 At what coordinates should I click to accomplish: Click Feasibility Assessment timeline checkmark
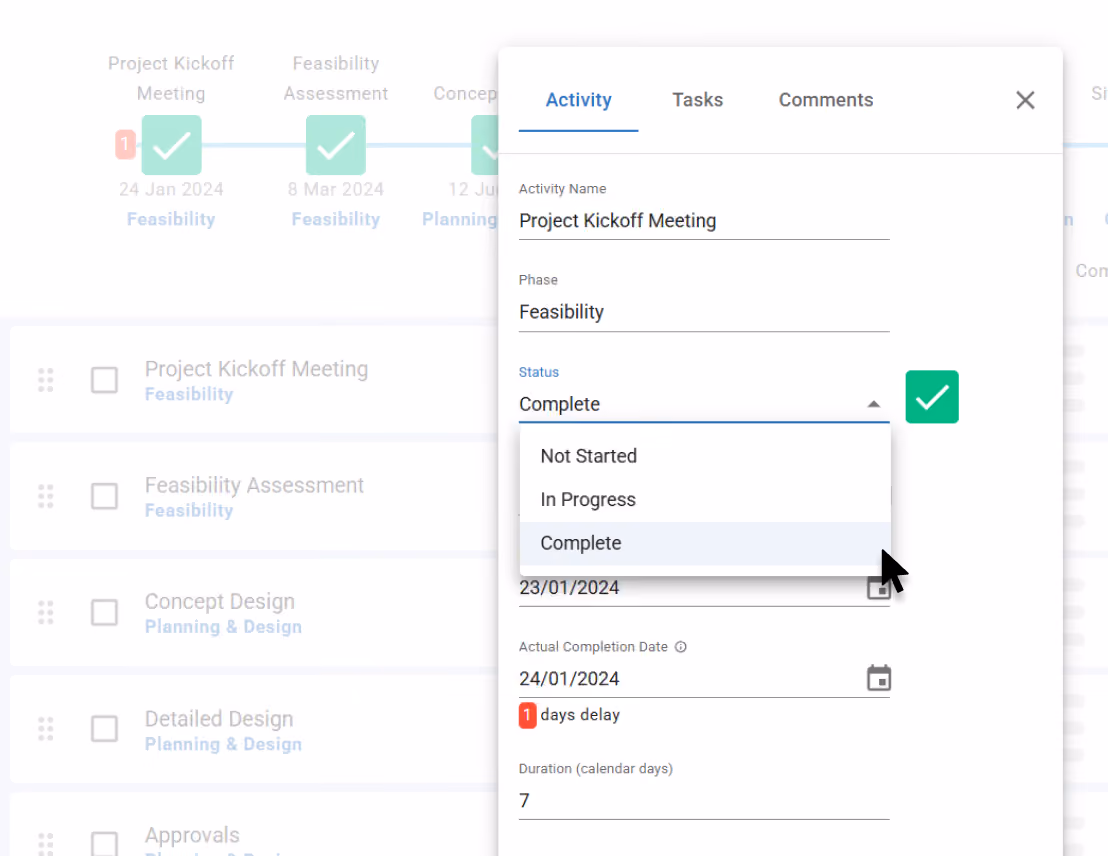click(336, 145)
